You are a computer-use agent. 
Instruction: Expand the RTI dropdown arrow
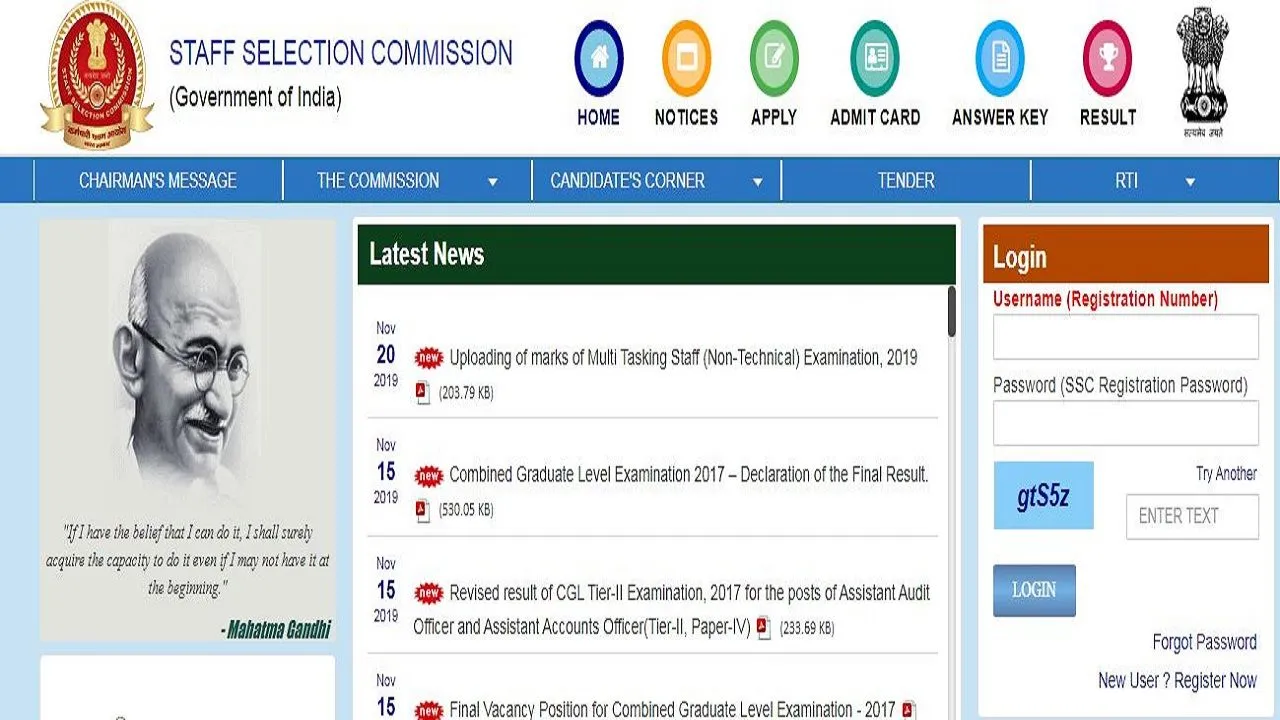1190,182
